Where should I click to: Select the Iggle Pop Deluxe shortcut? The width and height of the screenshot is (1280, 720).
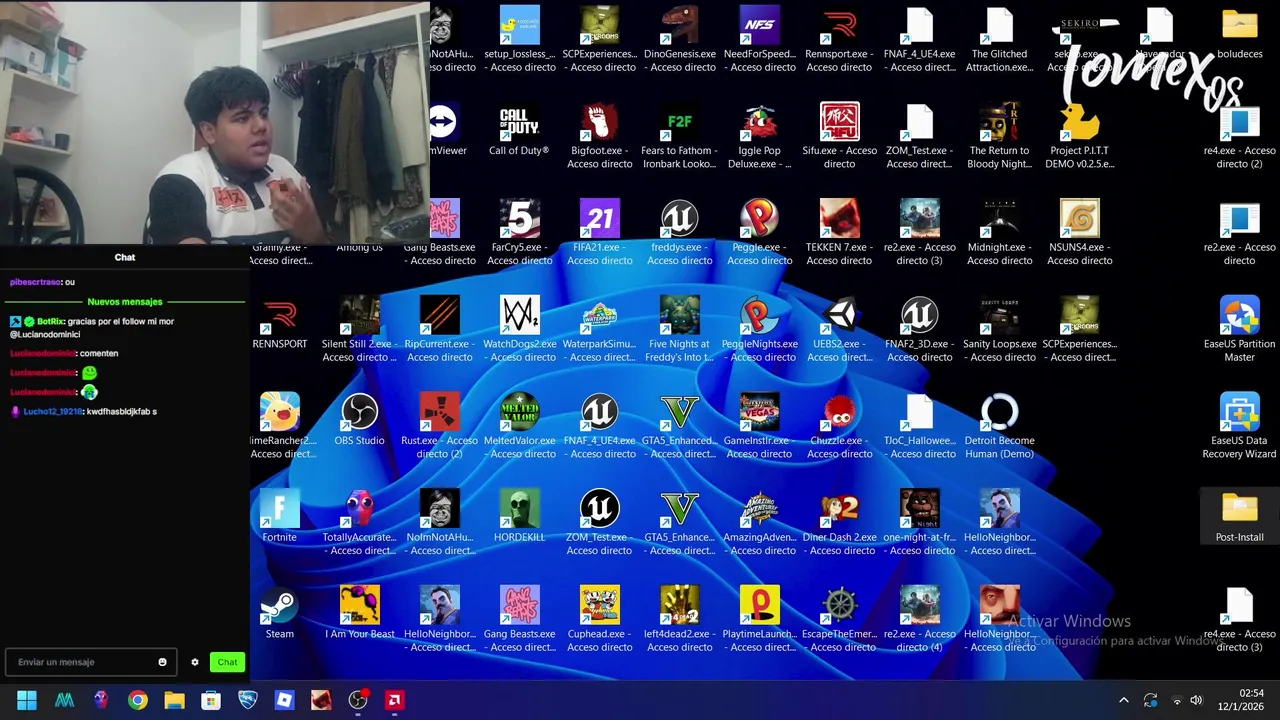tap(760, 137)
